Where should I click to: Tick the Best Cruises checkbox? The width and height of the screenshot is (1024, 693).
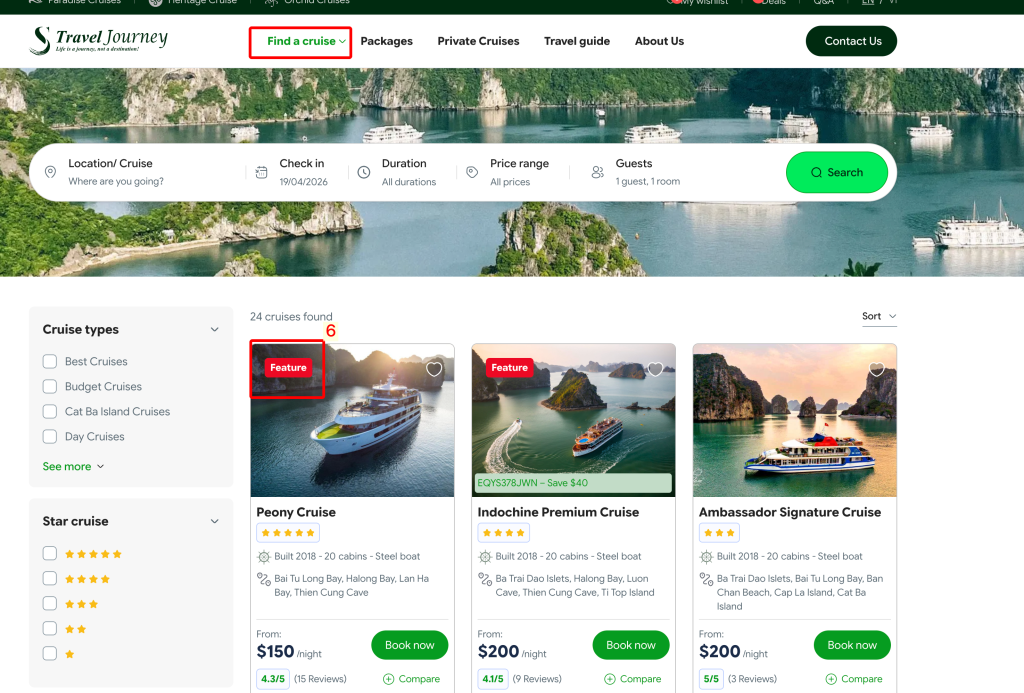[x=50, y=361]
